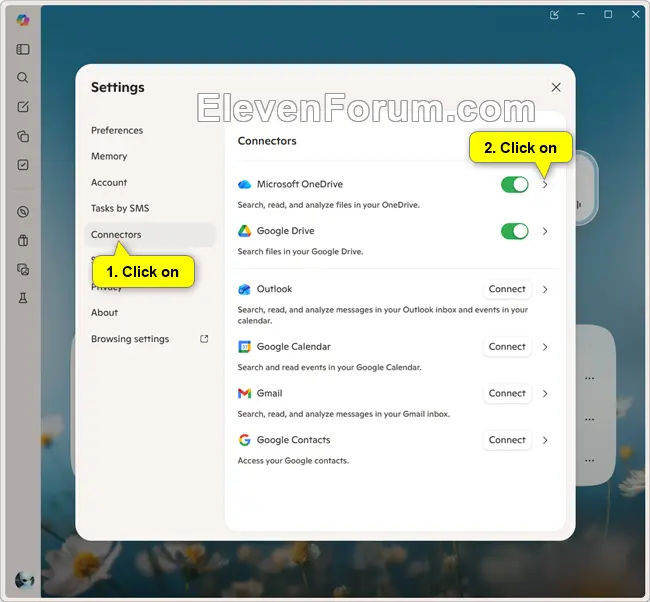
Task: Click the 'Outlook' label text
Action: pyautogui.click(x=274, y=289)
